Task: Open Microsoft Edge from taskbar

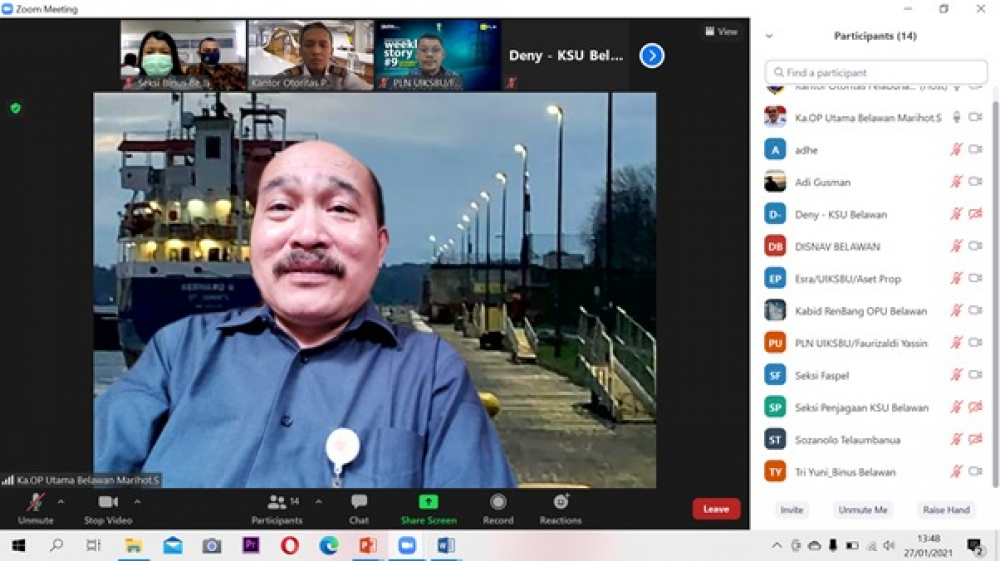Action: tap(328, 546)
